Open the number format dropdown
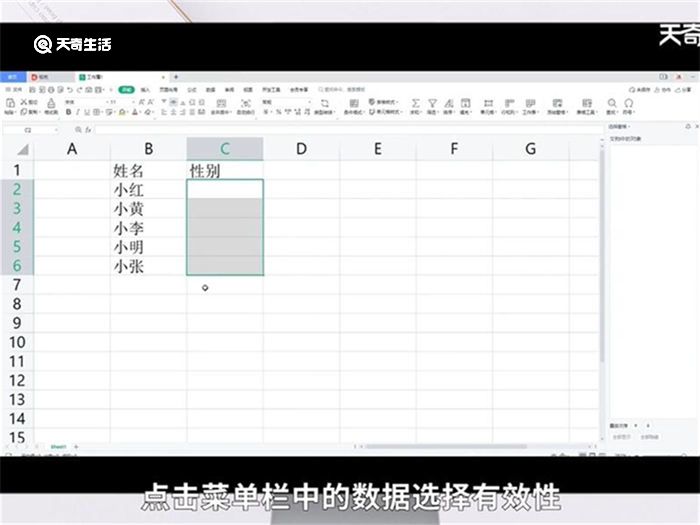The width and height of the screenshot is (700, 525). [285, 102]
